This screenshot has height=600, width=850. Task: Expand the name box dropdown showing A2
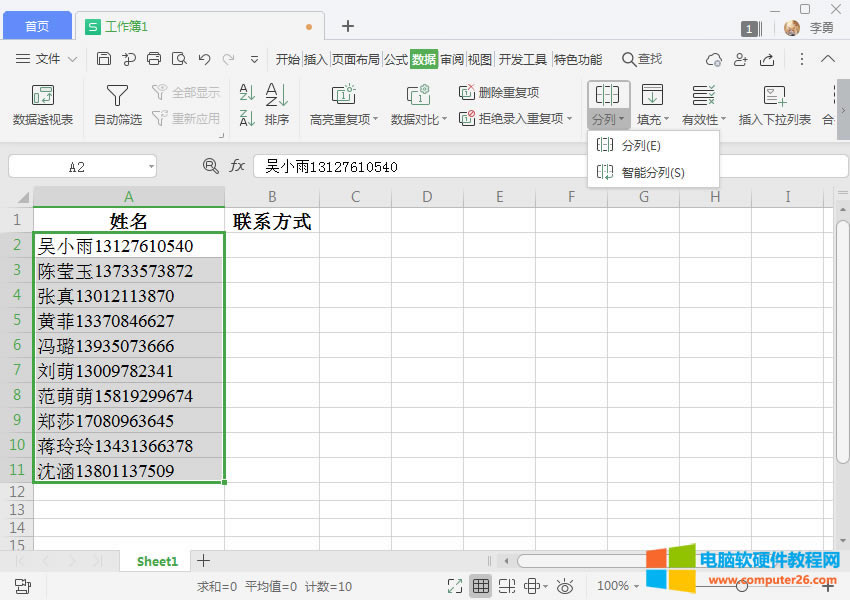pyautogui.click(x=151, y=167)
